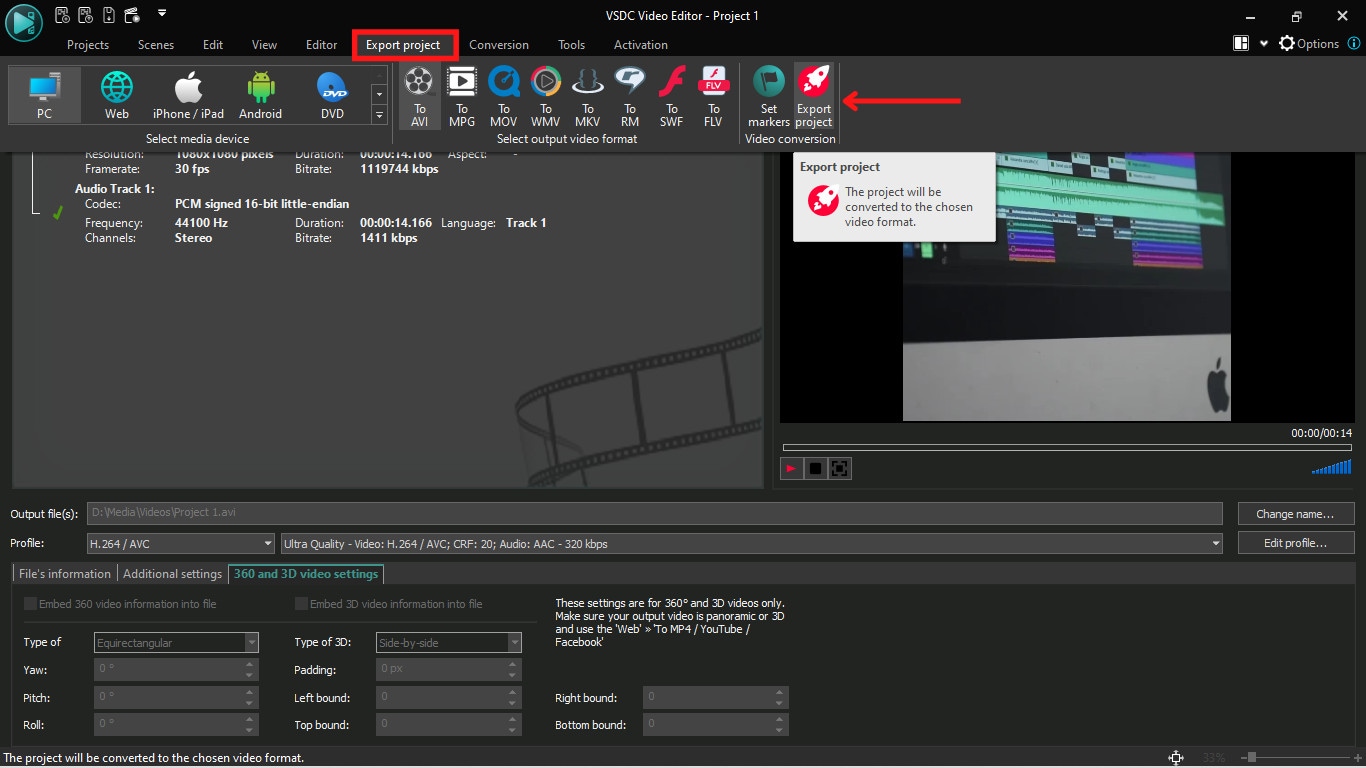
Task: Enable Embed 360 video information checkbox
Action: tap(30, 604)
